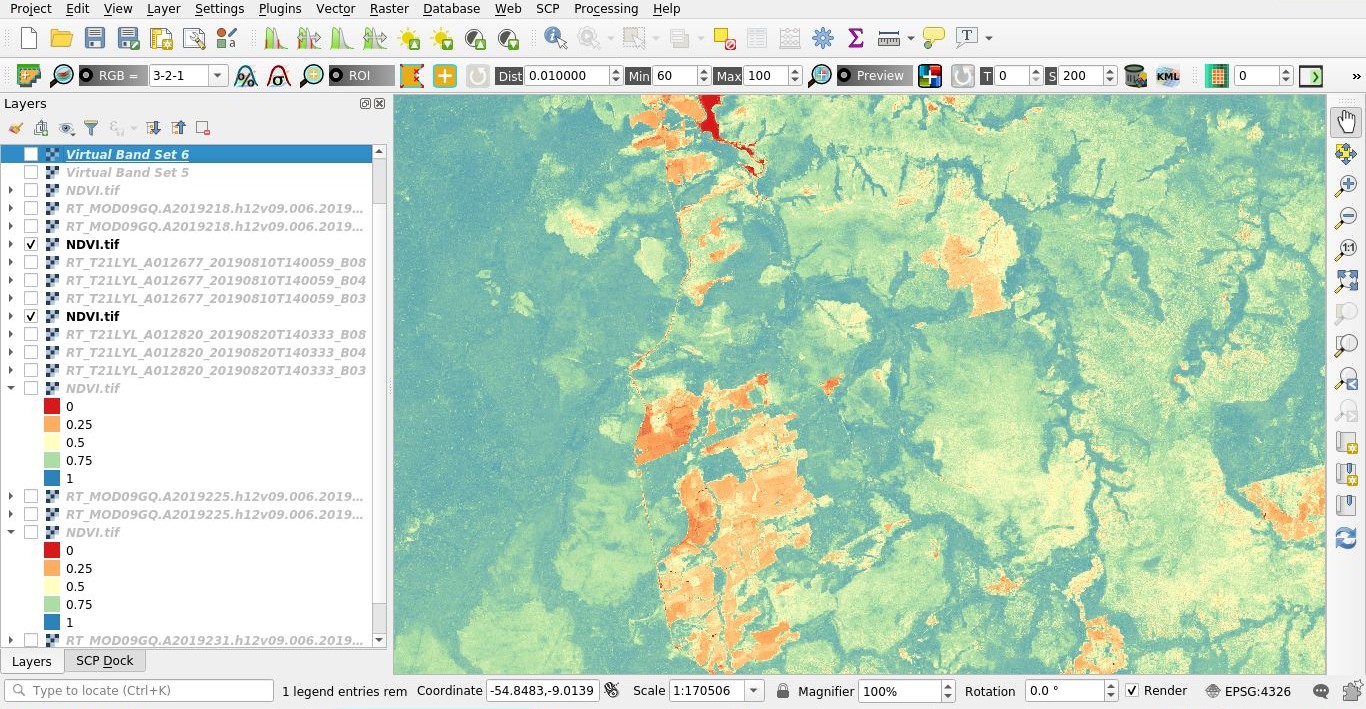This screenshot has height=709, width=1366.
Task: Collapse the NDVI.tif color legend expander
Action: (x=10, y=388)
